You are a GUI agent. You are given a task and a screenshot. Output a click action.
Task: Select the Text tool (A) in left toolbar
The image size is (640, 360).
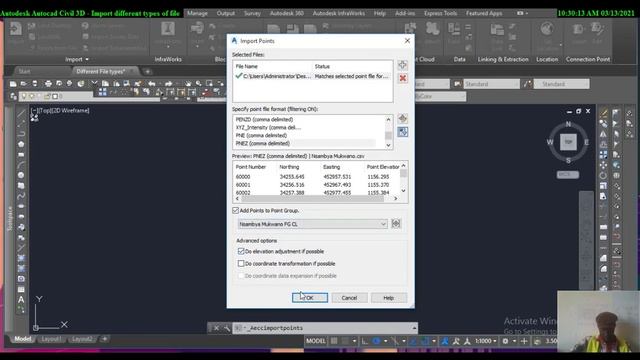[21, 300]
